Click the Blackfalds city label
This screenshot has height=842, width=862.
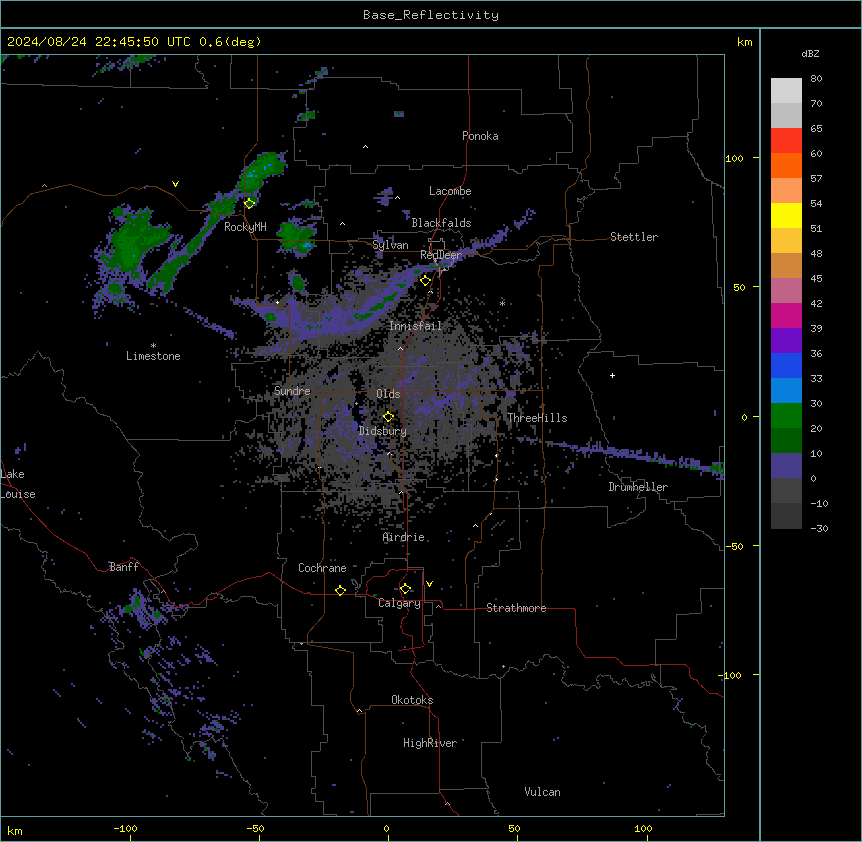441,223
